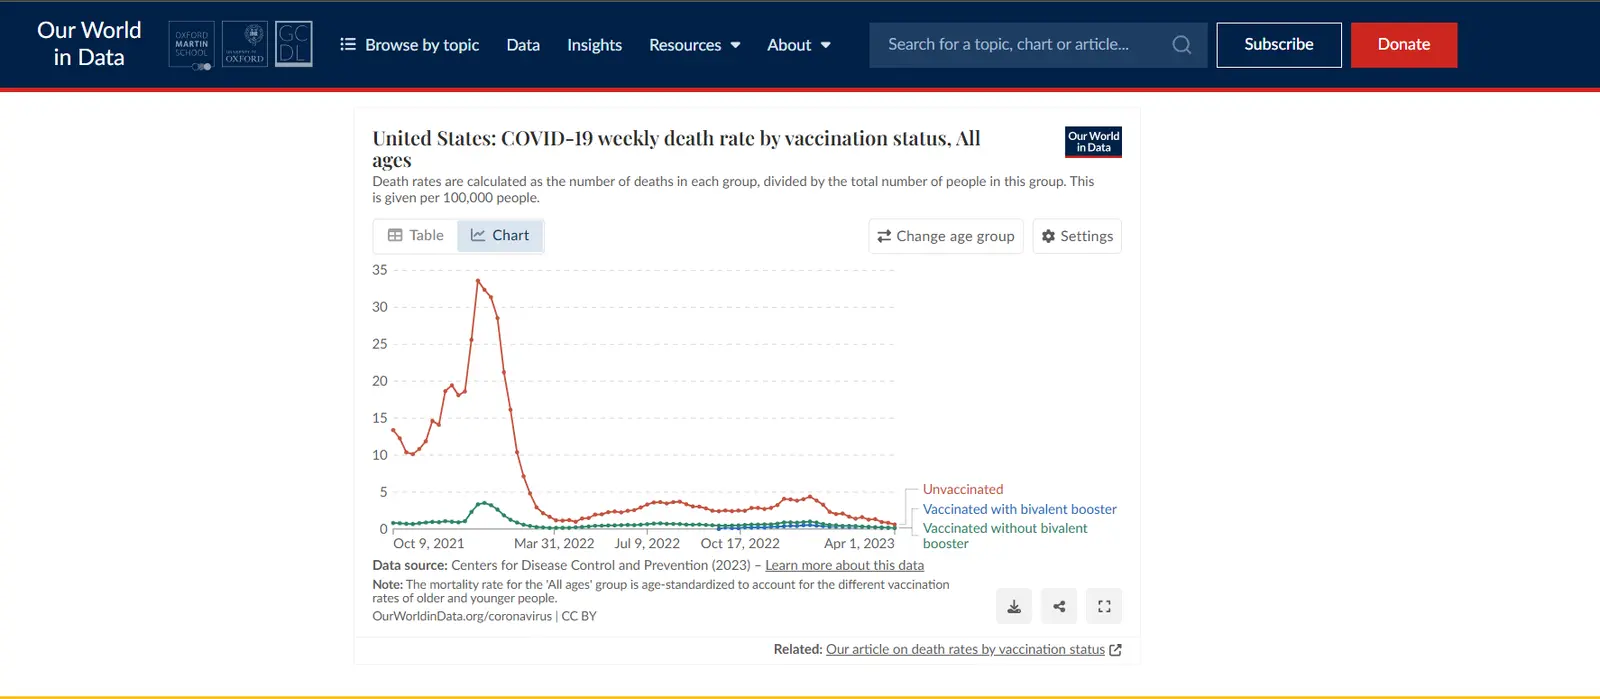Image resolution: width=1600 pixels, height=699 pixels.
Task: Expand the Resources dropdown menu
Action: [x=695, y=45]
